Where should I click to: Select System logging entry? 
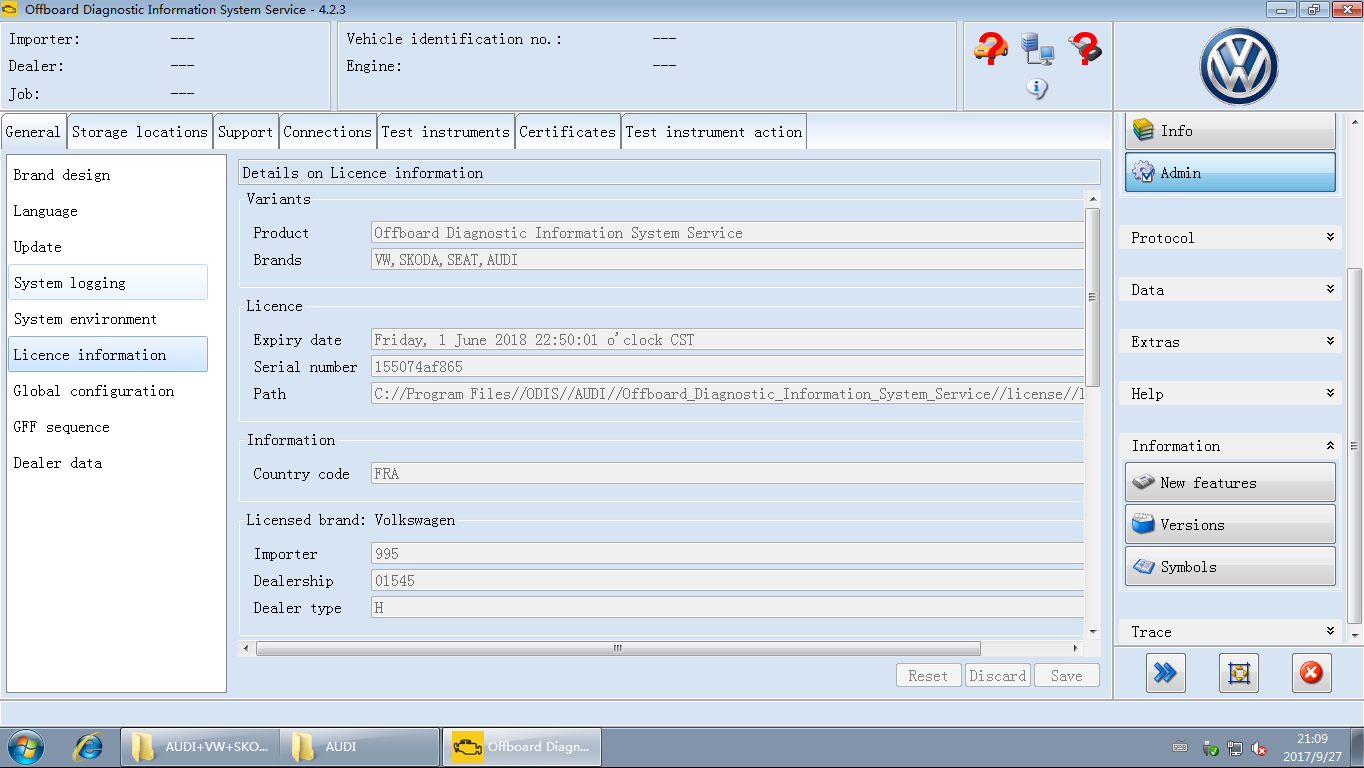[108, 283]
